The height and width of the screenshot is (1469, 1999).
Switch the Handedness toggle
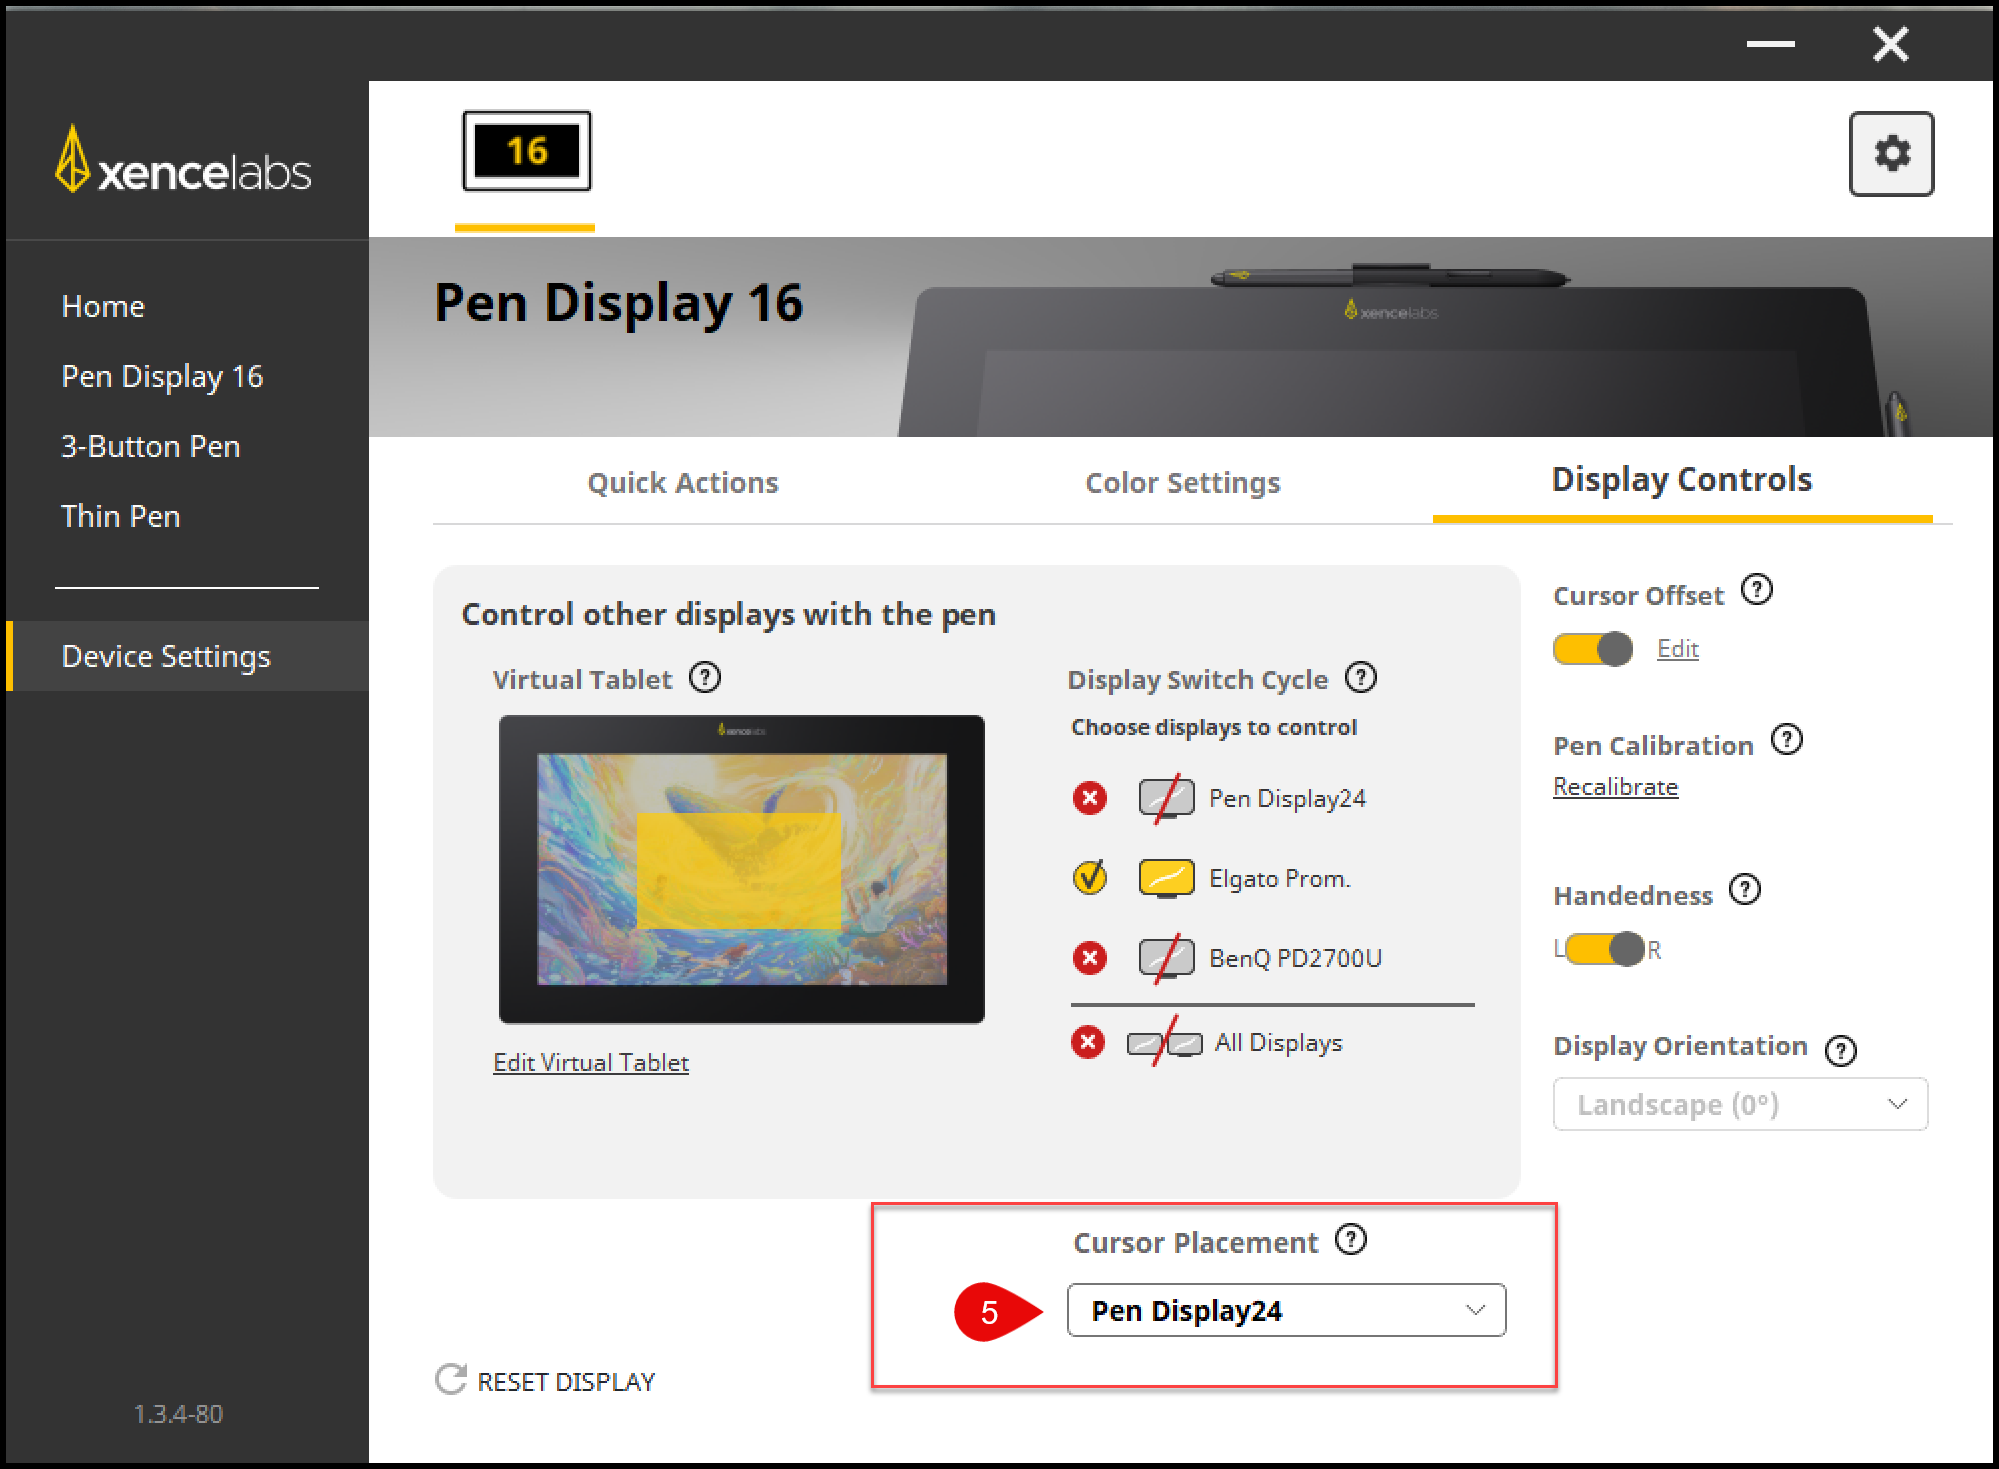(x=1605, y=949)
